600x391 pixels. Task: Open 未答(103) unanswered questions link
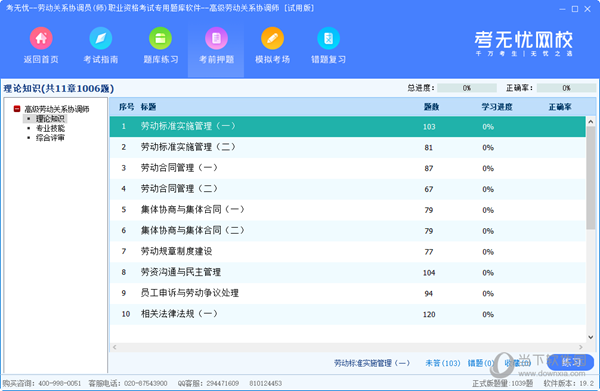click(x=443, y=363)
